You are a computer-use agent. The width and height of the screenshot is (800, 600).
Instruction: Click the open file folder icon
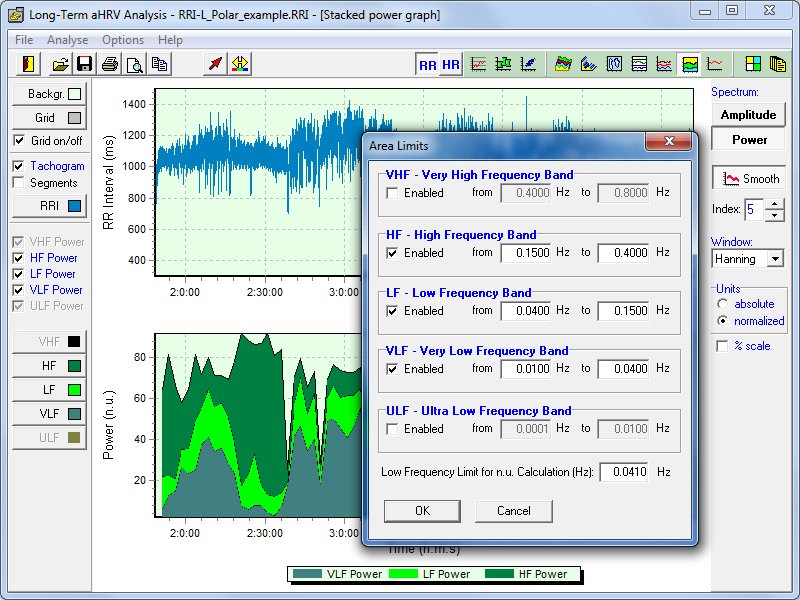click(61, 65)
